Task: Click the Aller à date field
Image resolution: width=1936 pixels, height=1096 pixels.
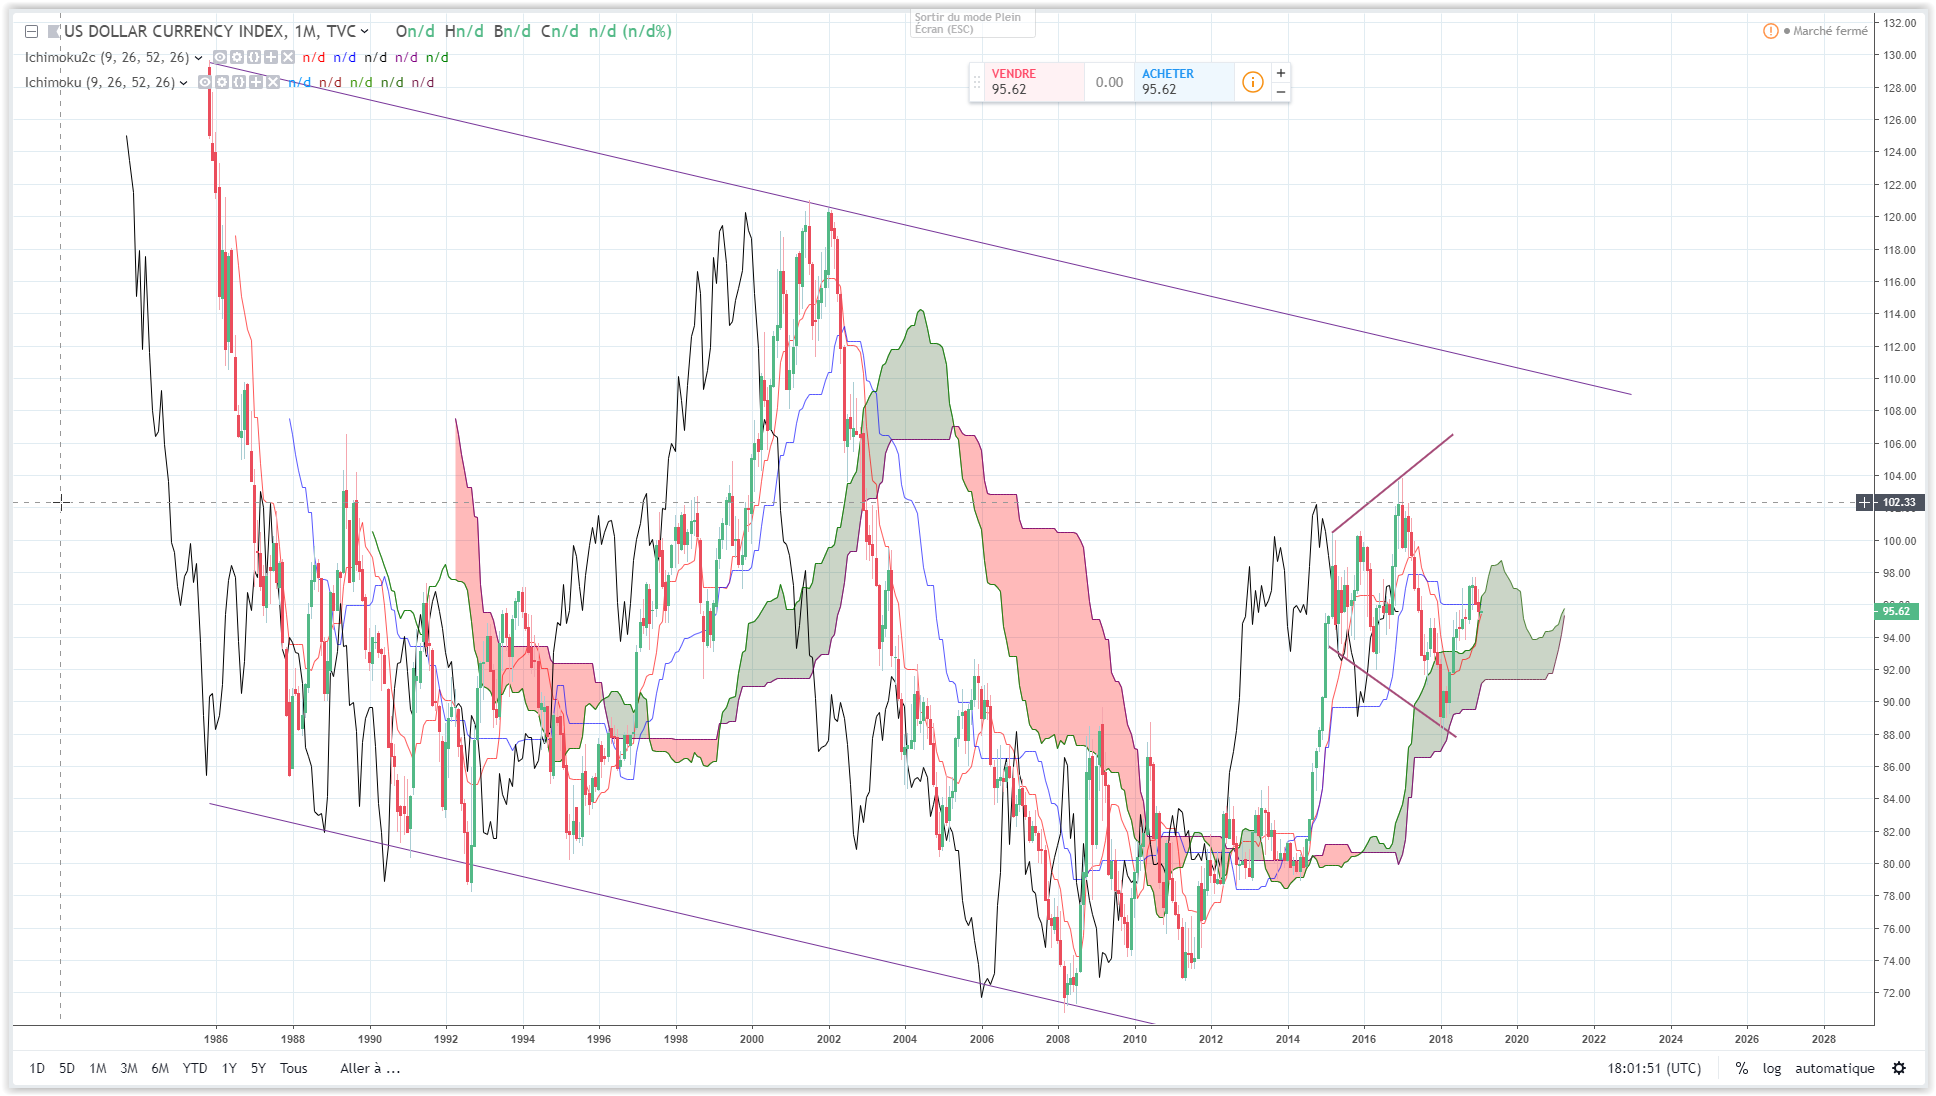Action: (370, 1068)
